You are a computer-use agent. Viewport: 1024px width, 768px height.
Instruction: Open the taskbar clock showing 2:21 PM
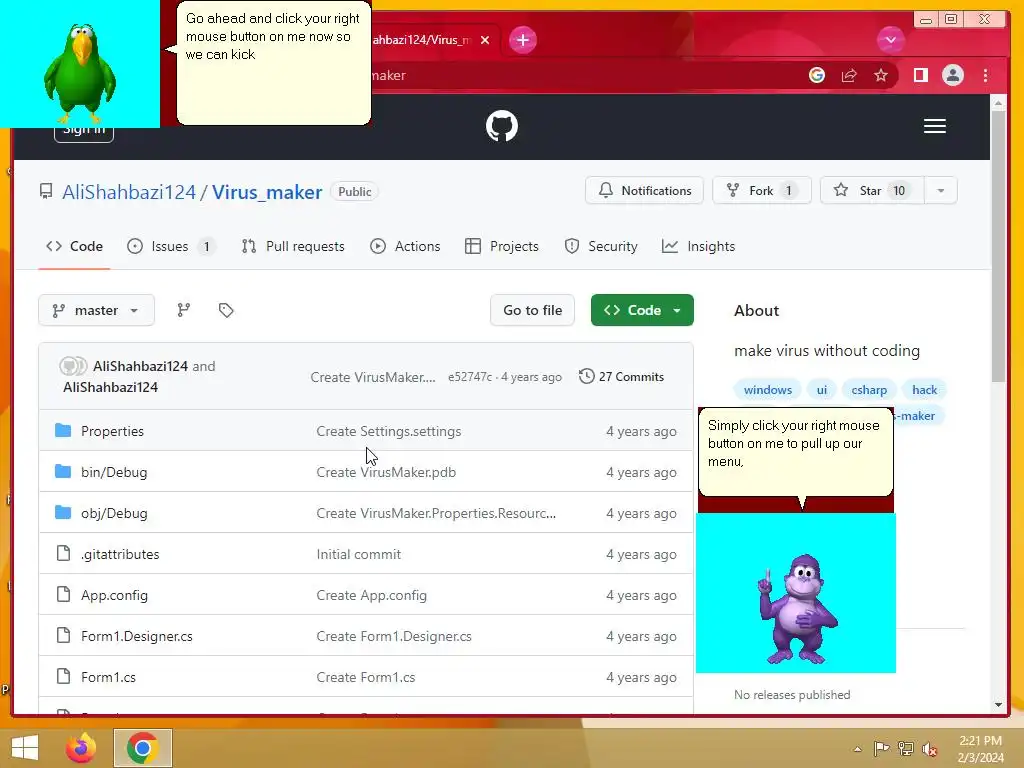tap(980, 749)
